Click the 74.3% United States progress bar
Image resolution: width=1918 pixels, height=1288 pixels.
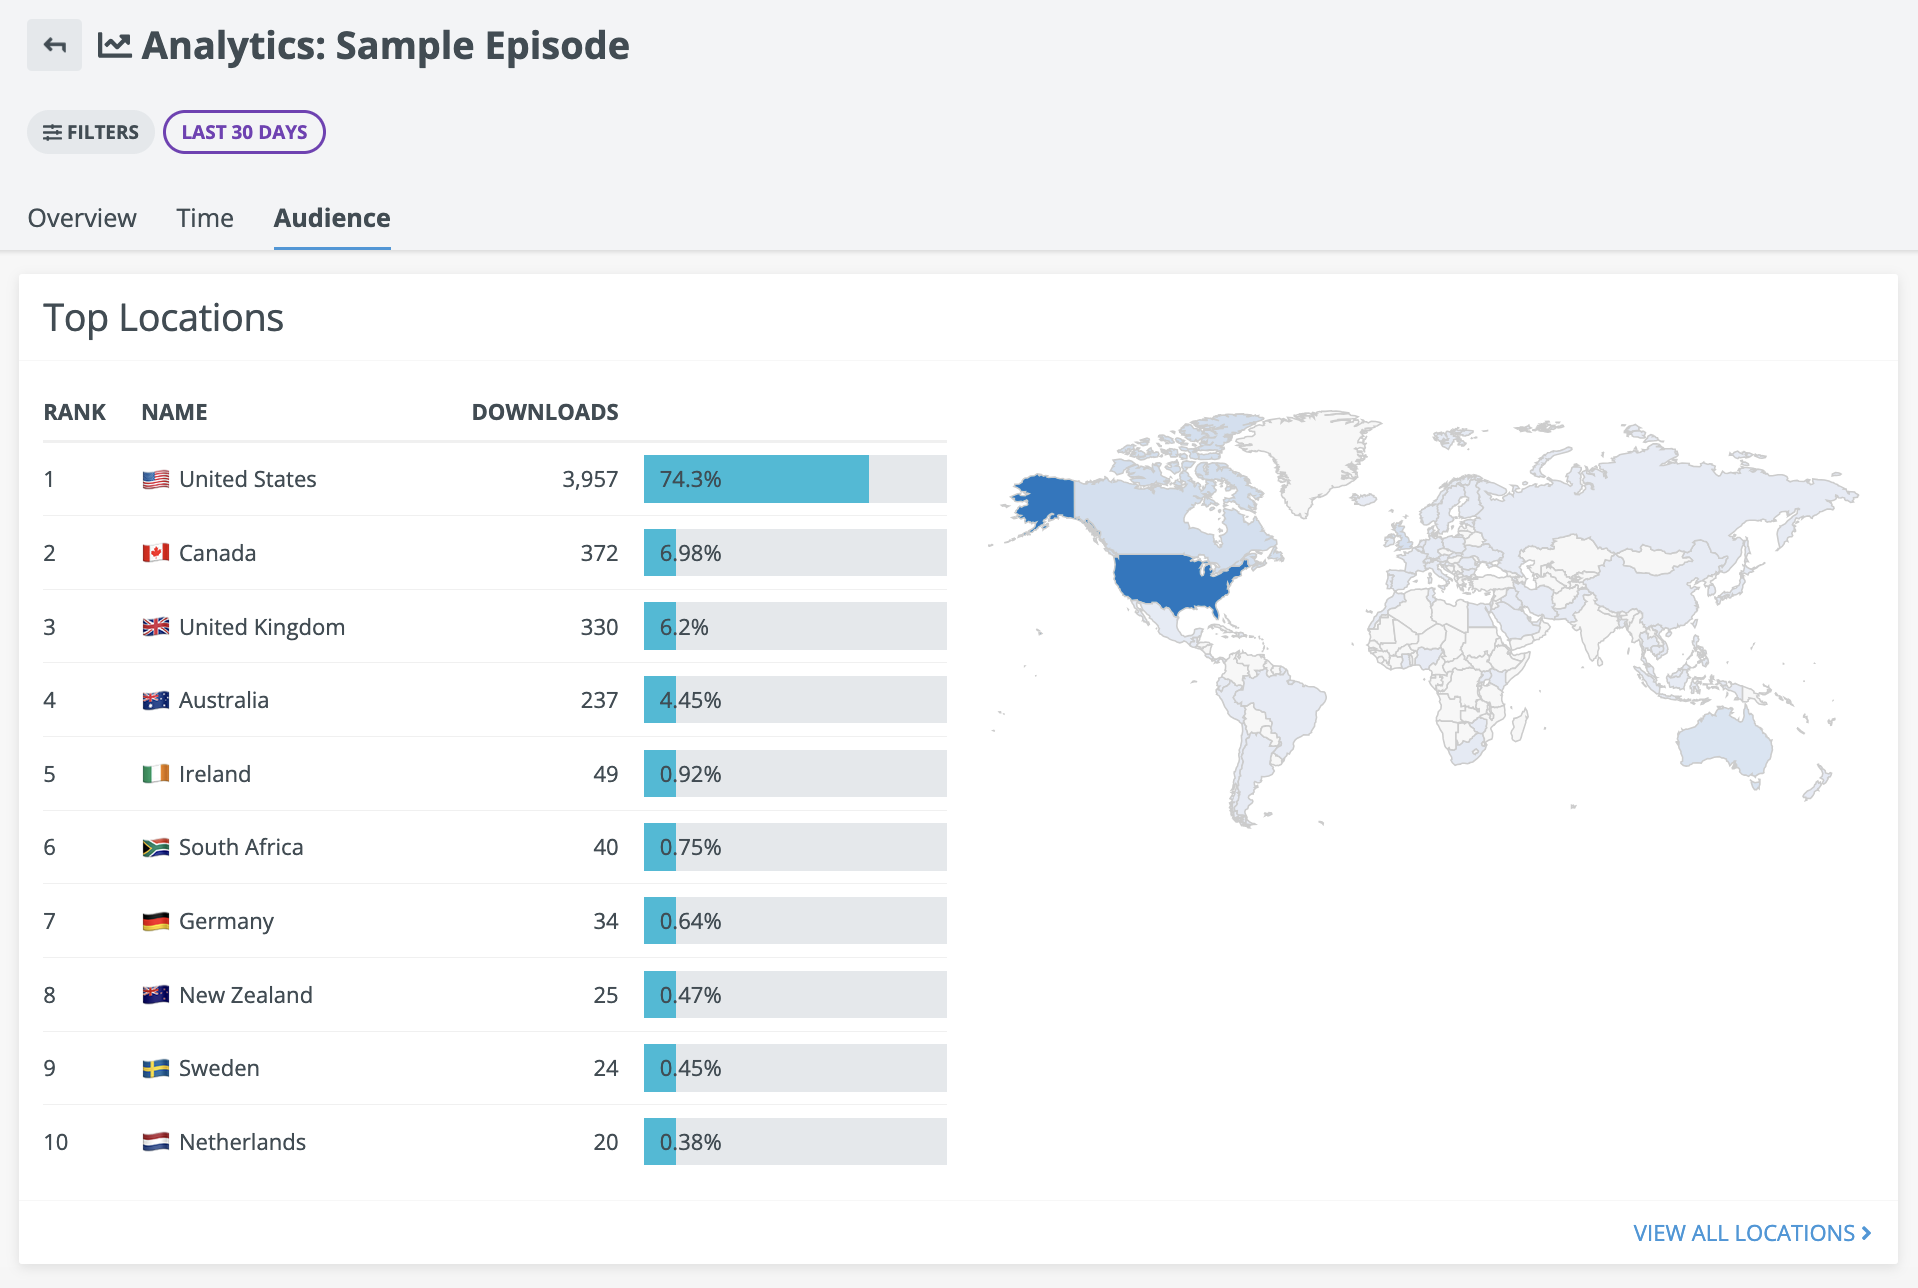(795, 479)
